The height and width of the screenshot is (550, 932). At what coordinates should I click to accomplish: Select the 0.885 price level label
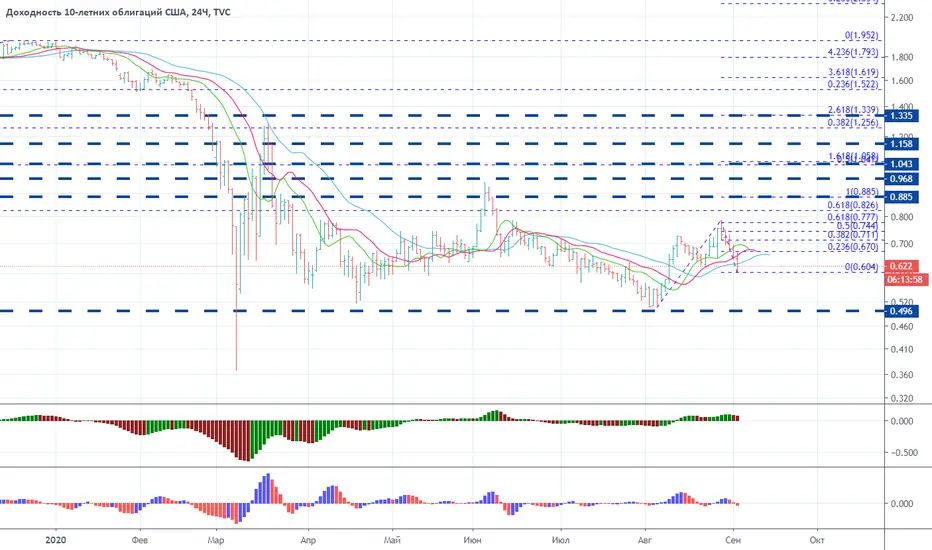[x=901, y=197]
